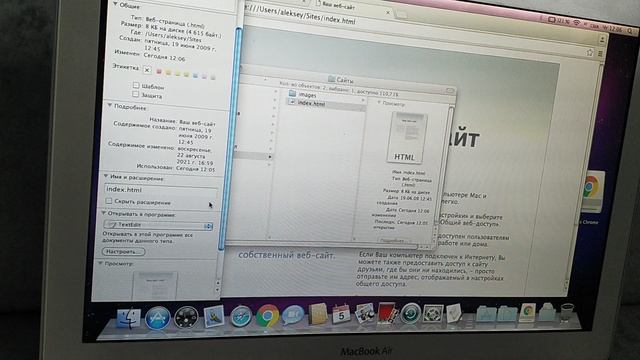Open the Preview app in the Dock
This screenshot has height=360, width=640.
pyautogui.click(x=213, y=317)
